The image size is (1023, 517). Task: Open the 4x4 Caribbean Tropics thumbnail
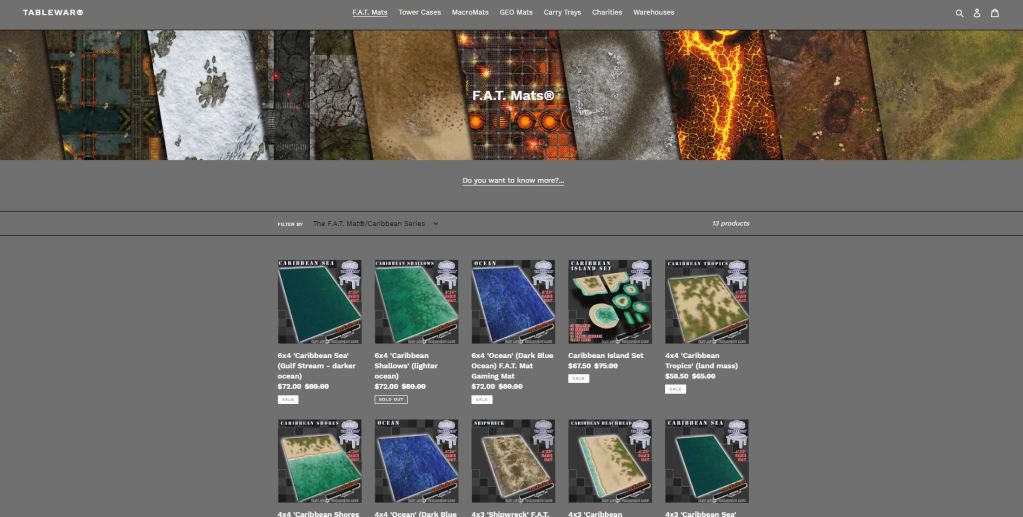click(707, 302)
